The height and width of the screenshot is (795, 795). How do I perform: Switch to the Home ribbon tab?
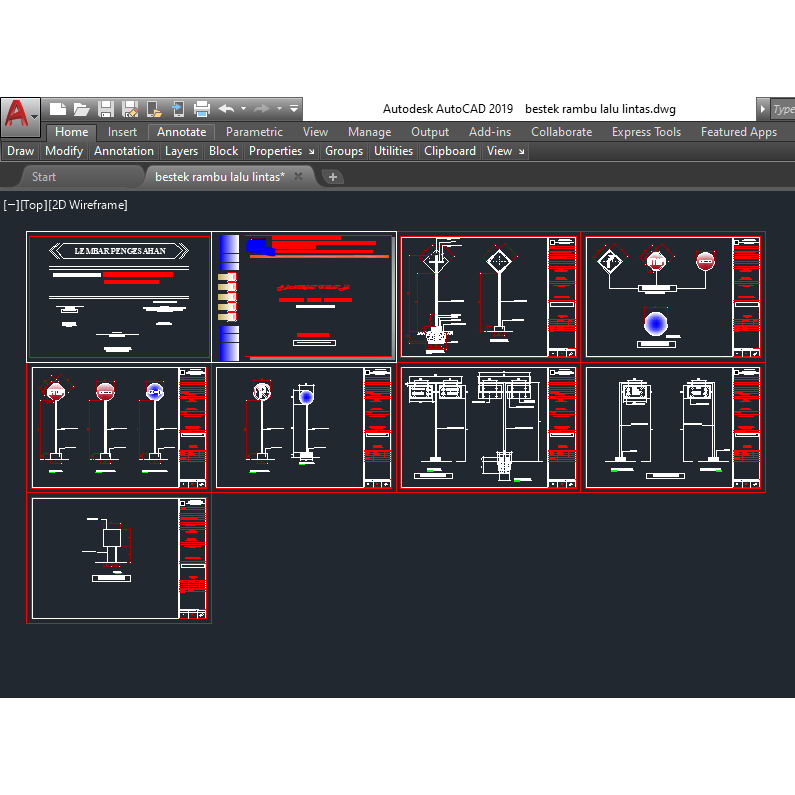point(71,132)
